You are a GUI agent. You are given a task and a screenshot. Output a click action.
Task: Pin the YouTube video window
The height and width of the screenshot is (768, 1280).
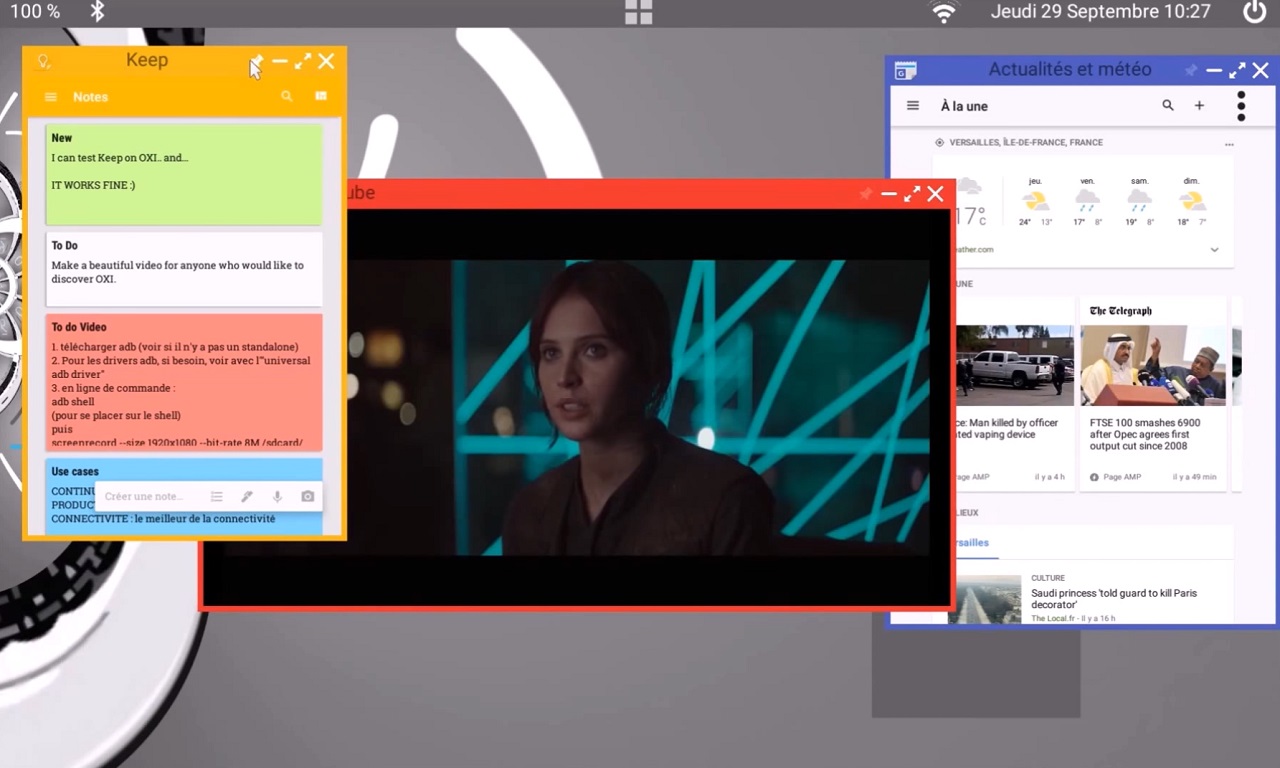(865, 194)
